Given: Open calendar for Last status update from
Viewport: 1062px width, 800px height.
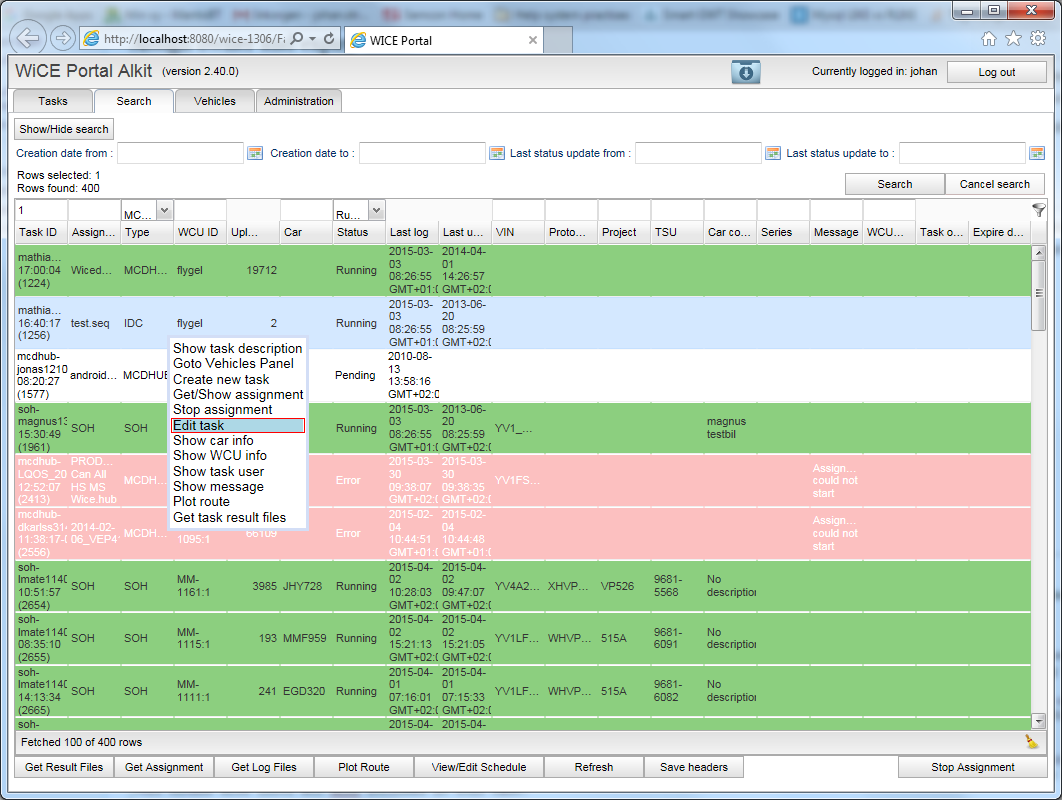Looking at the screenshot, I should pos(772,153).
